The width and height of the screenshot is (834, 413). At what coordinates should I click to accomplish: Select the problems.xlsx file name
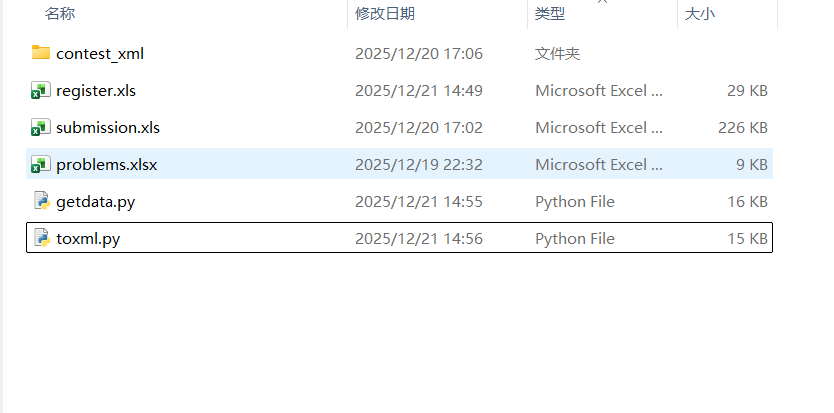click(x=107, y=164)
